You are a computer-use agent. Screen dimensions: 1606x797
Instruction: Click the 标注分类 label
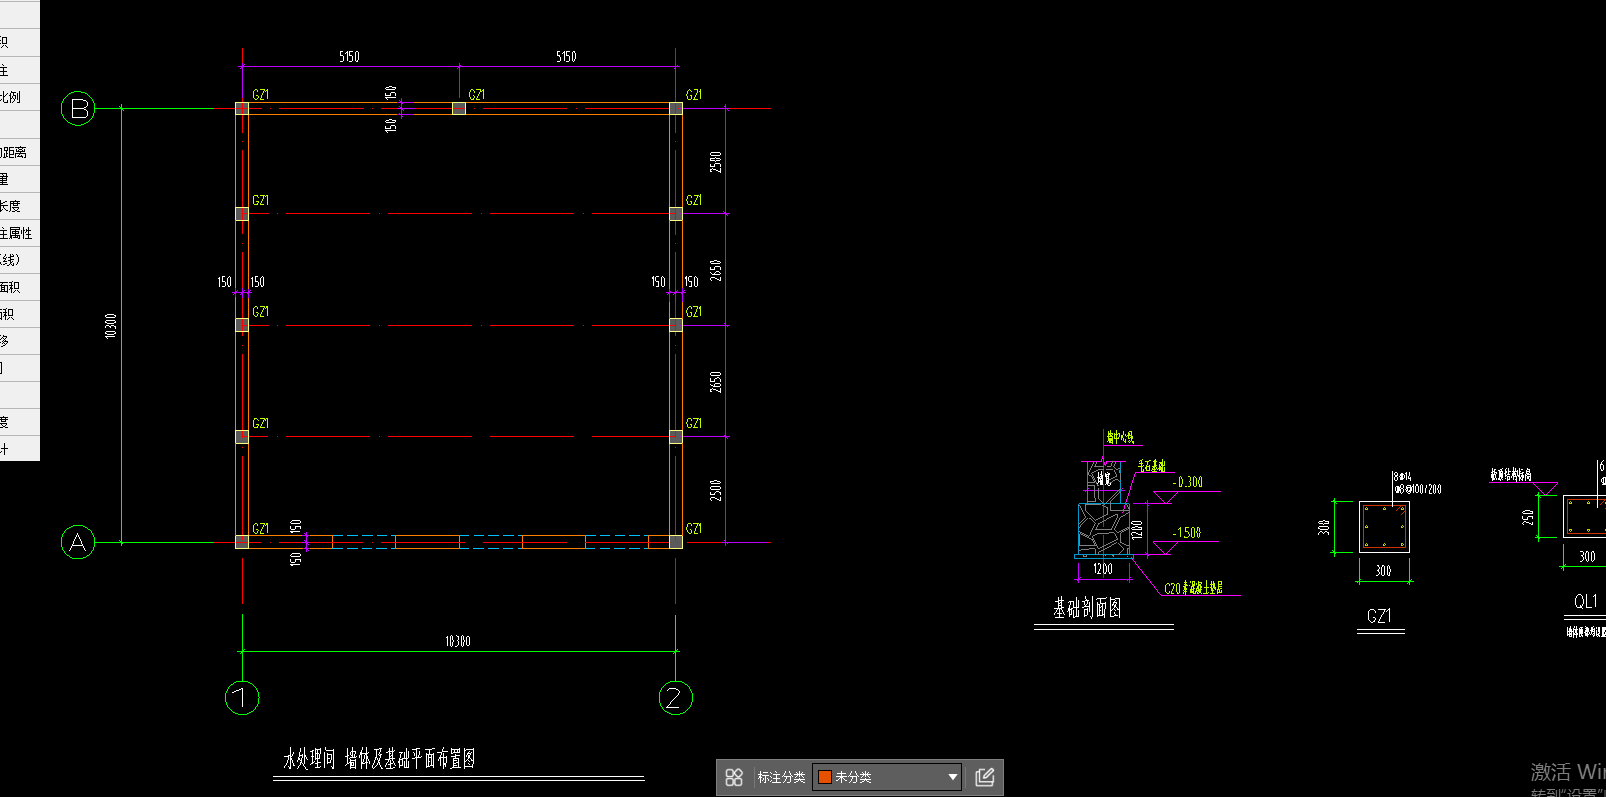[781, 777]
